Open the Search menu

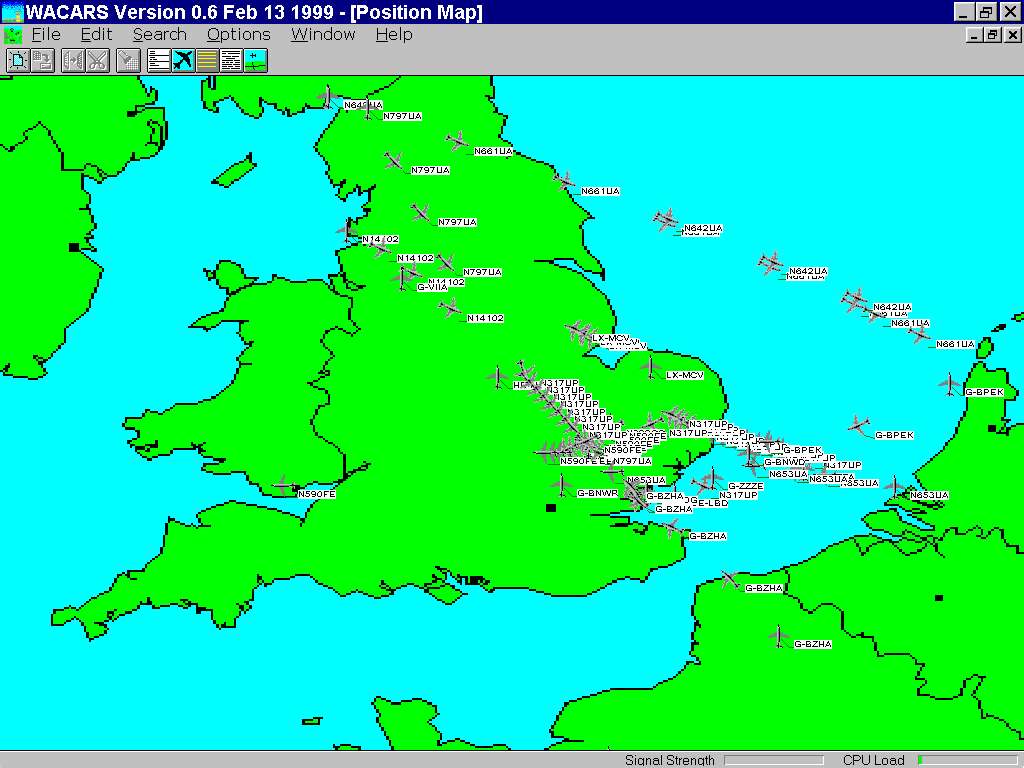[x=159, y=34]
